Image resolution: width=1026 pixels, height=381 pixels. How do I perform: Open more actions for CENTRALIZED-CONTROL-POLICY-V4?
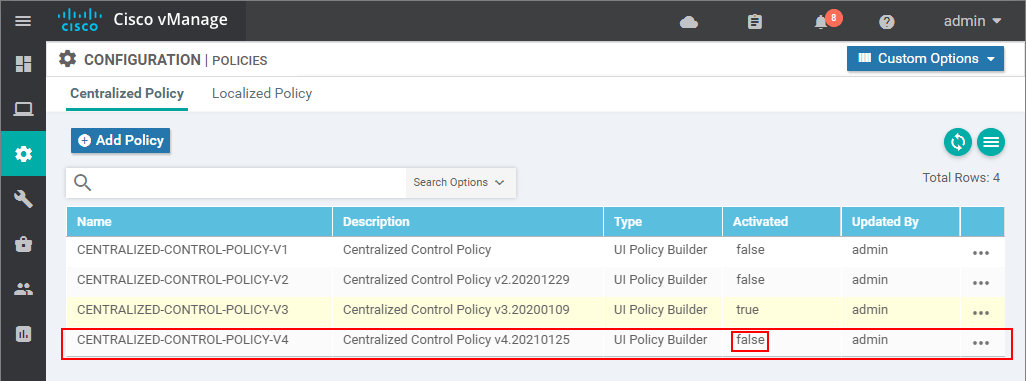point(981,343)
